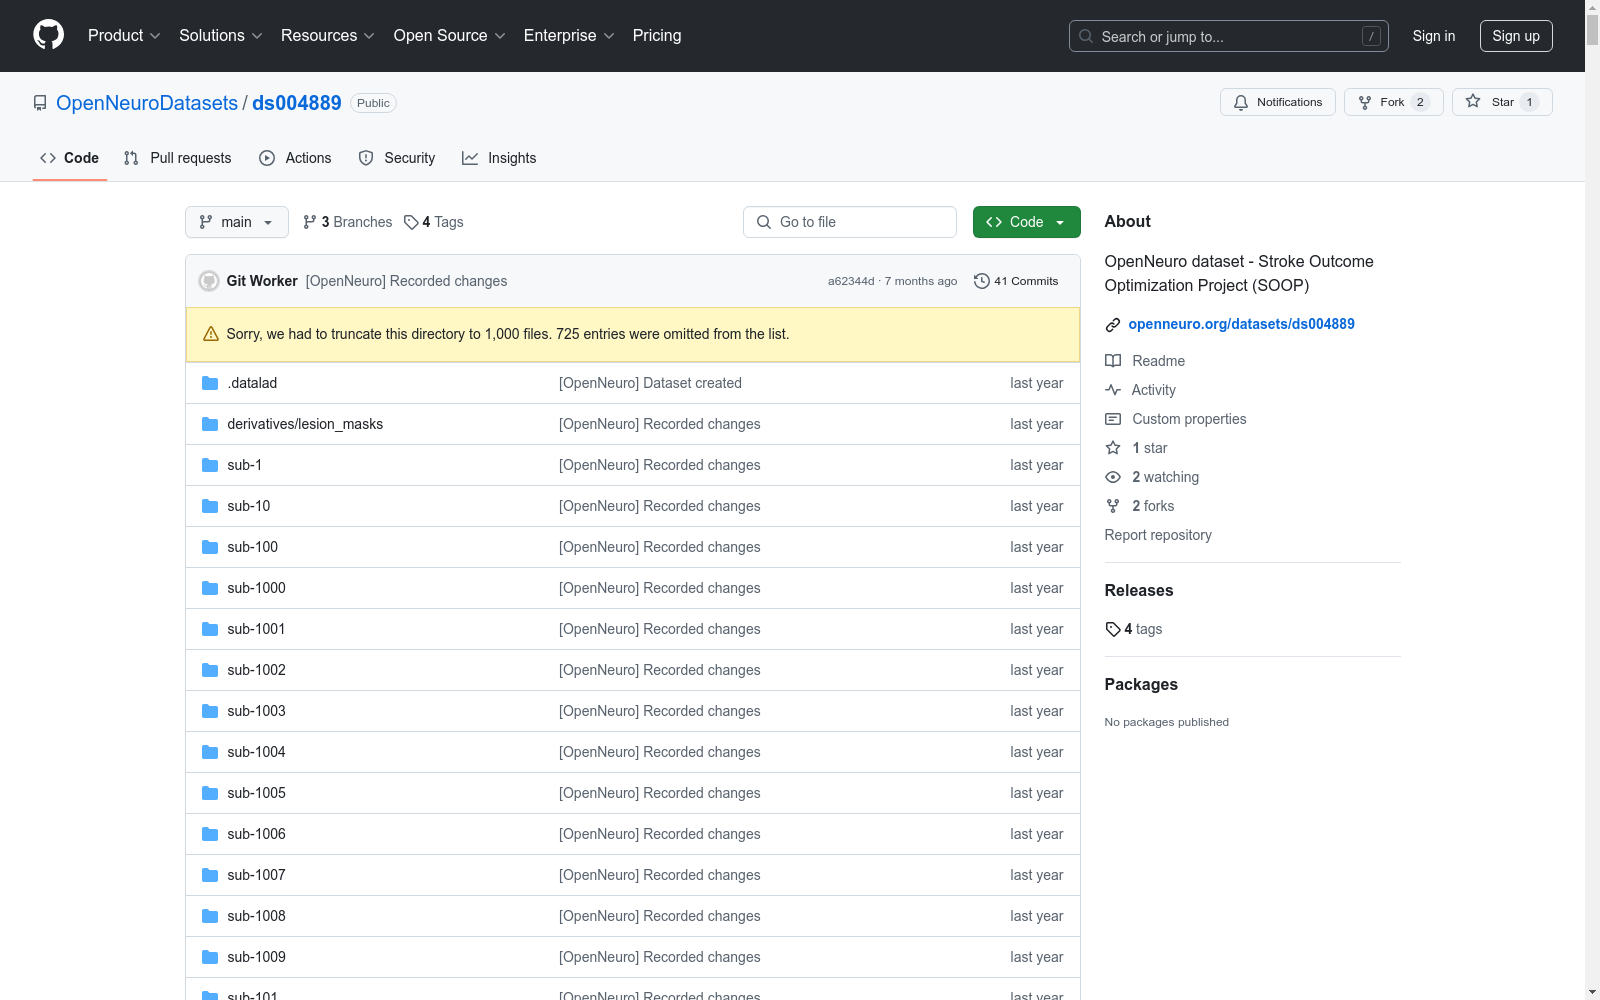Image resolution: width=1600 pixels, height=1000 pixels.
Task: Click the Search or jump to field
Action: tap(1229, 36)
